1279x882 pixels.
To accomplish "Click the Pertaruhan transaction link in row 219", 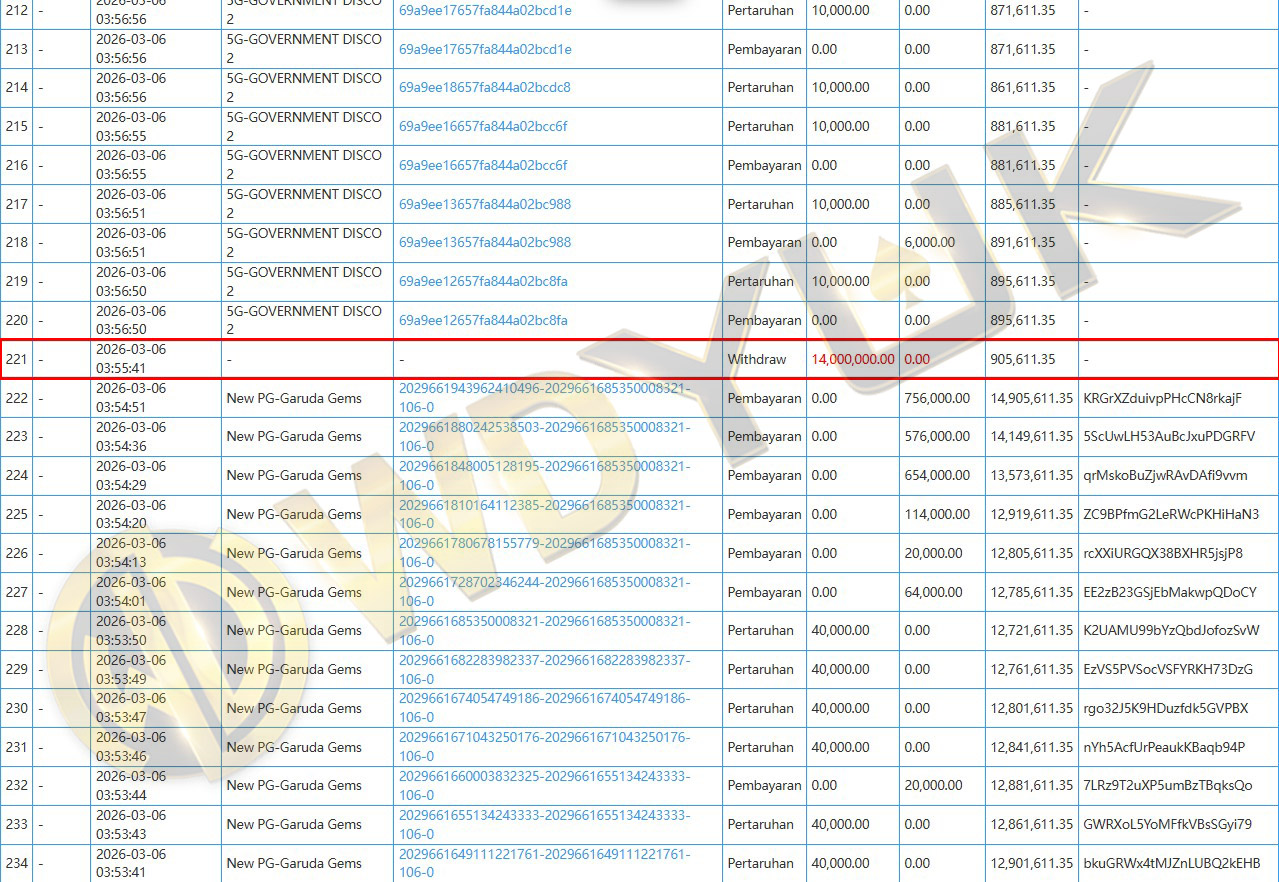I will (483, 282).
